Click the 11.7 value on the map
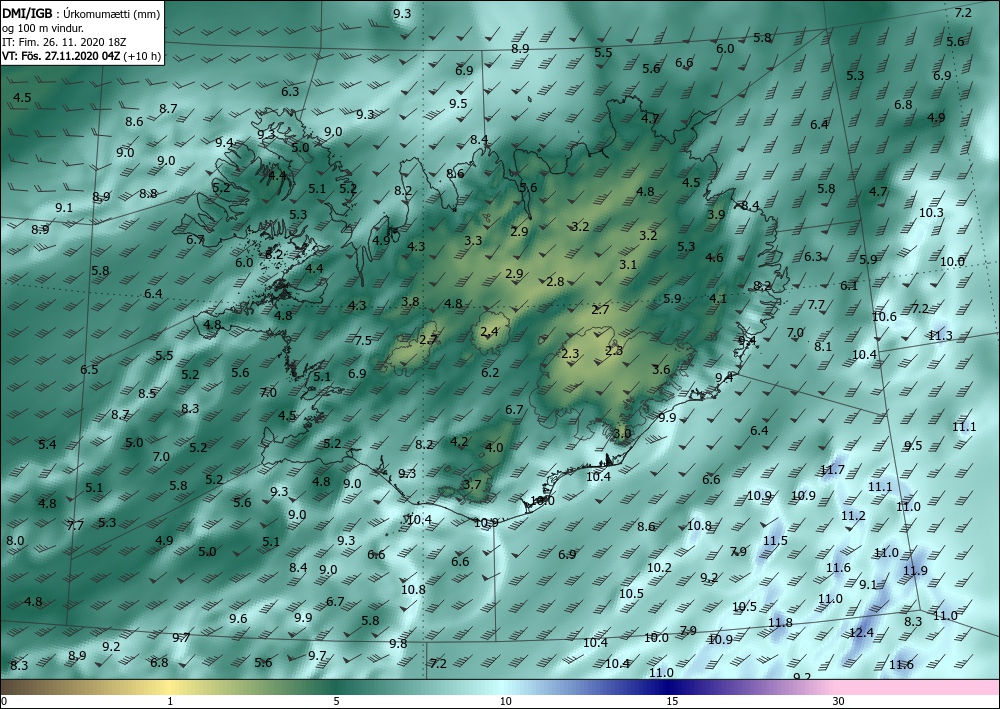1000x709 pixels. coord(832,470)
